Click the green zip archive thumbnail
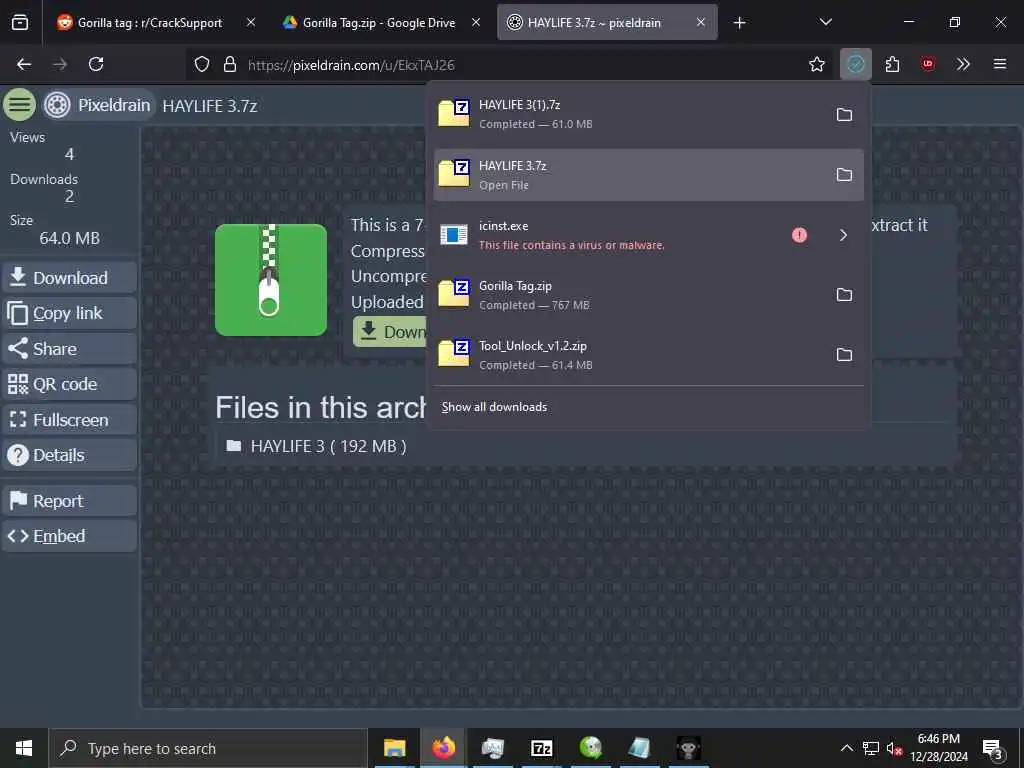 click(270, 280)
